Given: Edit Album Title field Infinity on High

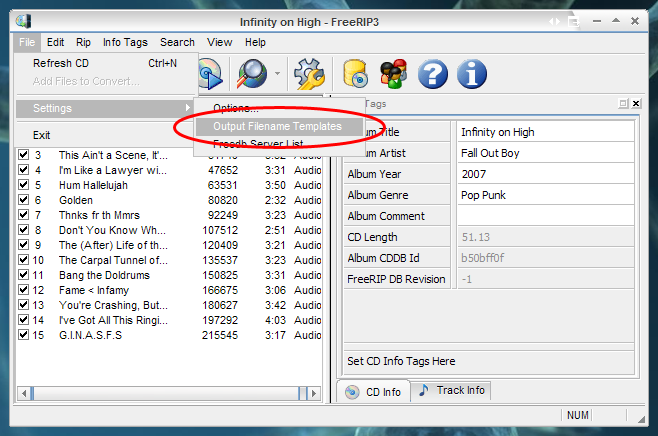Looking at the screenshot, I should pyautogui.click(x=546, y=132).
